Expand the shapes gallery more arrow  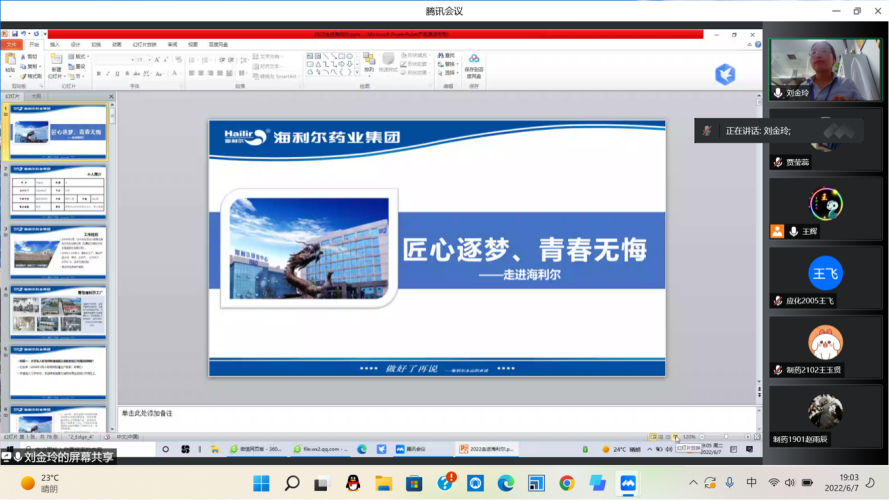357,74
